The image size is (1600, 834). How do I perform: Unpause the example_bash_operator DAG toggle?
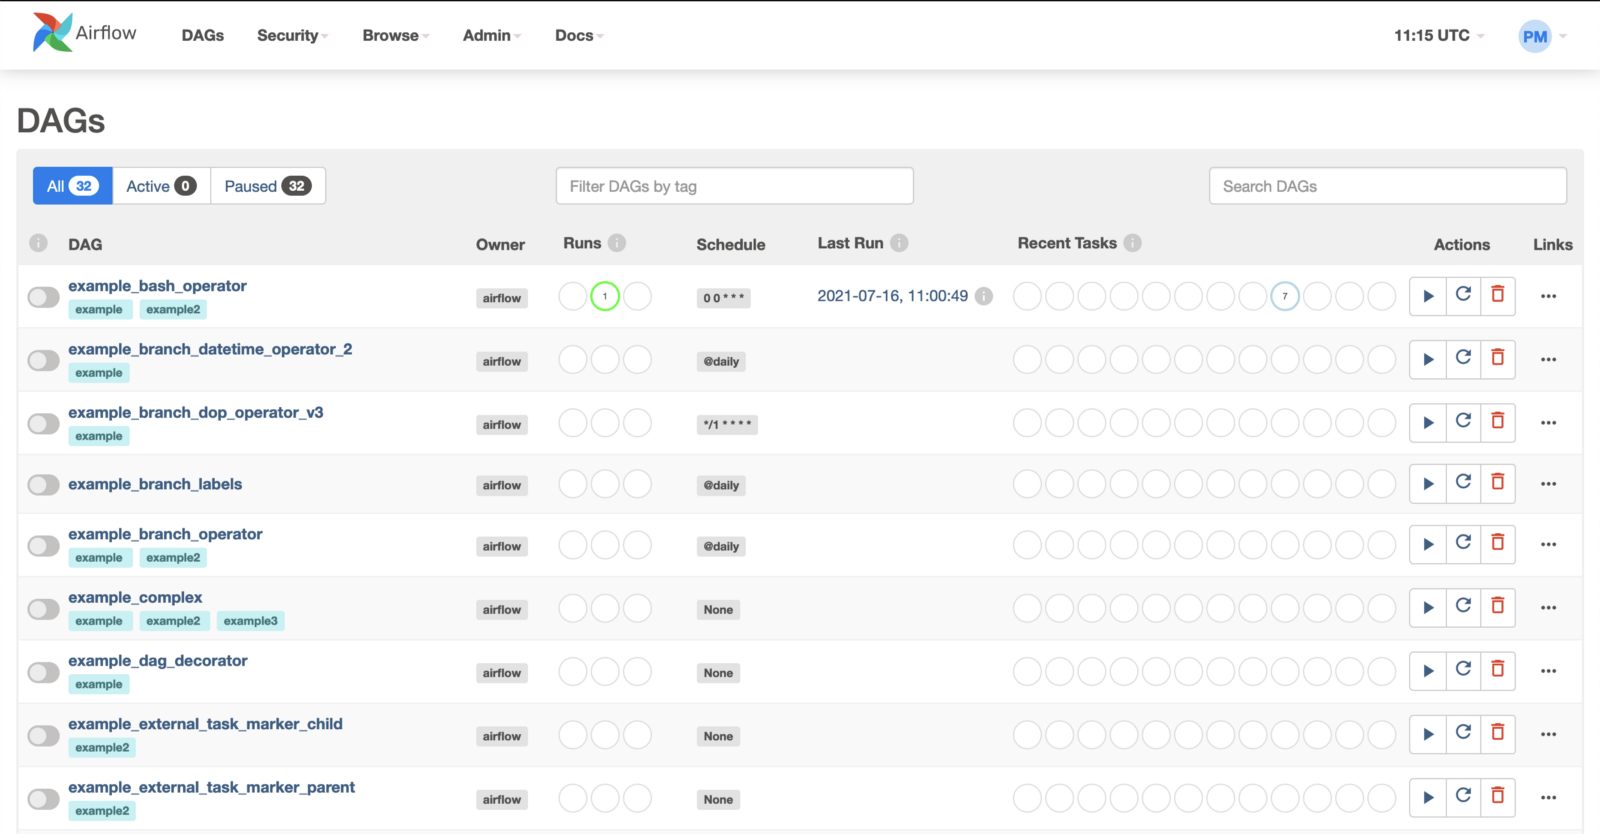44,297
